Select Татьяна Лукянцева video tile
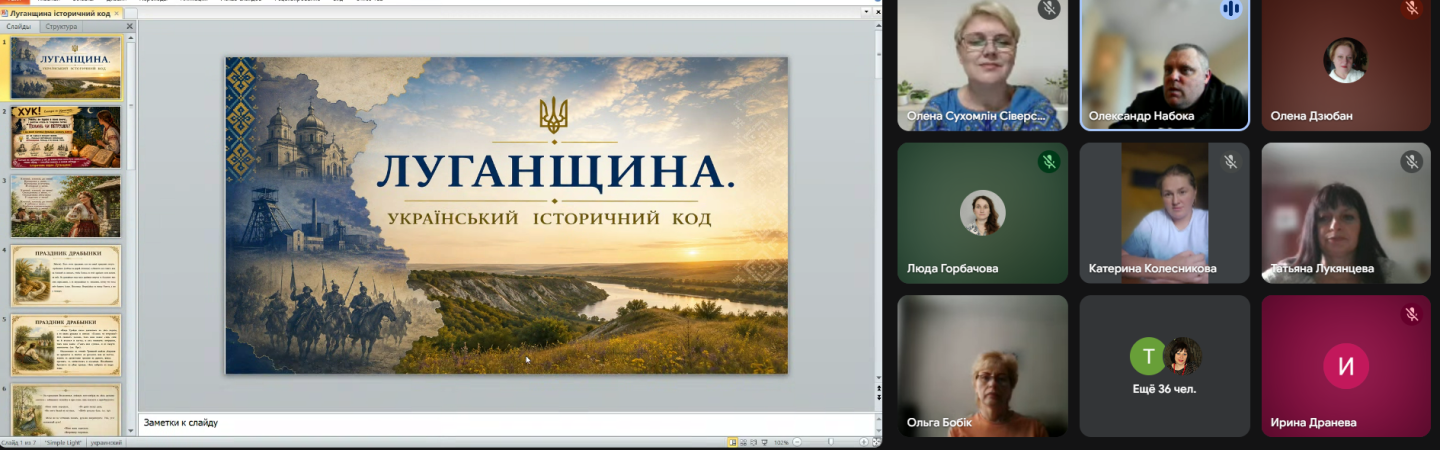The width and height of the screenshot is (1440, 450). click(1346, 213)
